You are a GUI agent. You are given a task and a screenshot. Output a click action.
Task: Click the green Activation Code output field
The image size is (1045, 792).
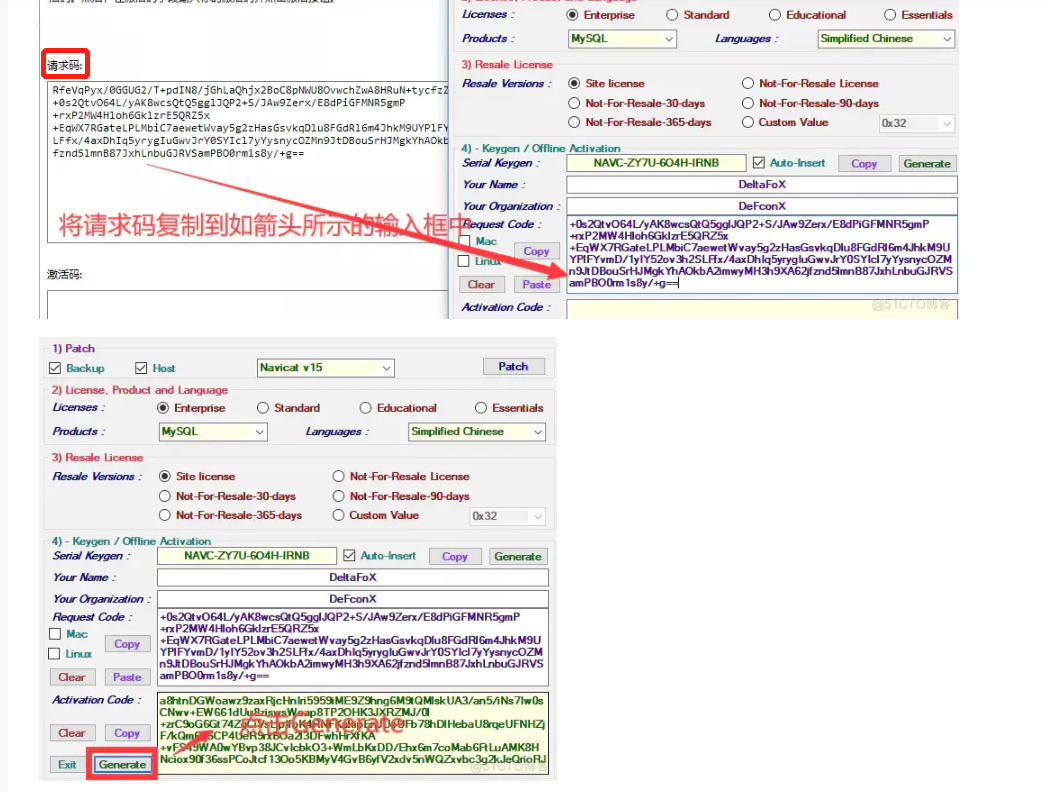point(352,729)
